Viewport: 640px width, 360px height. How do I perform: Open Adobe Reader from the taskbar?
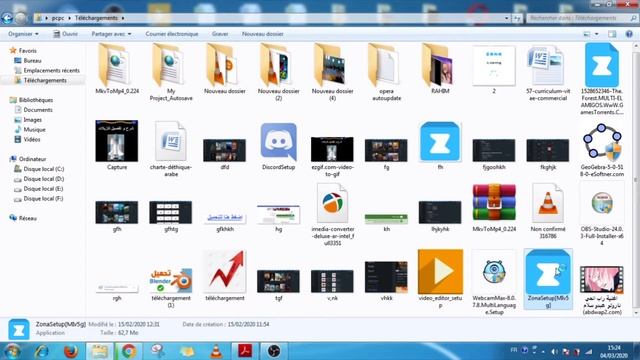click(245, 351)
